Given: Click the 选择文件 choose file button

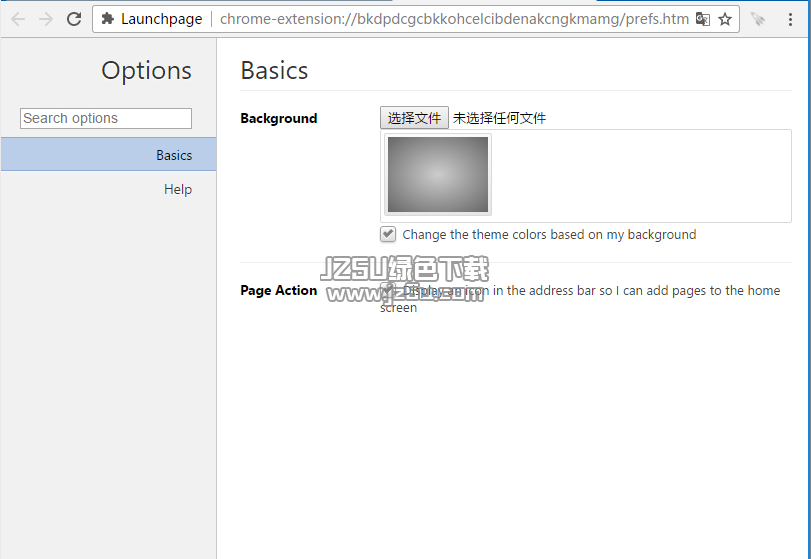Looking at the screenshot, I should (414, 118).
